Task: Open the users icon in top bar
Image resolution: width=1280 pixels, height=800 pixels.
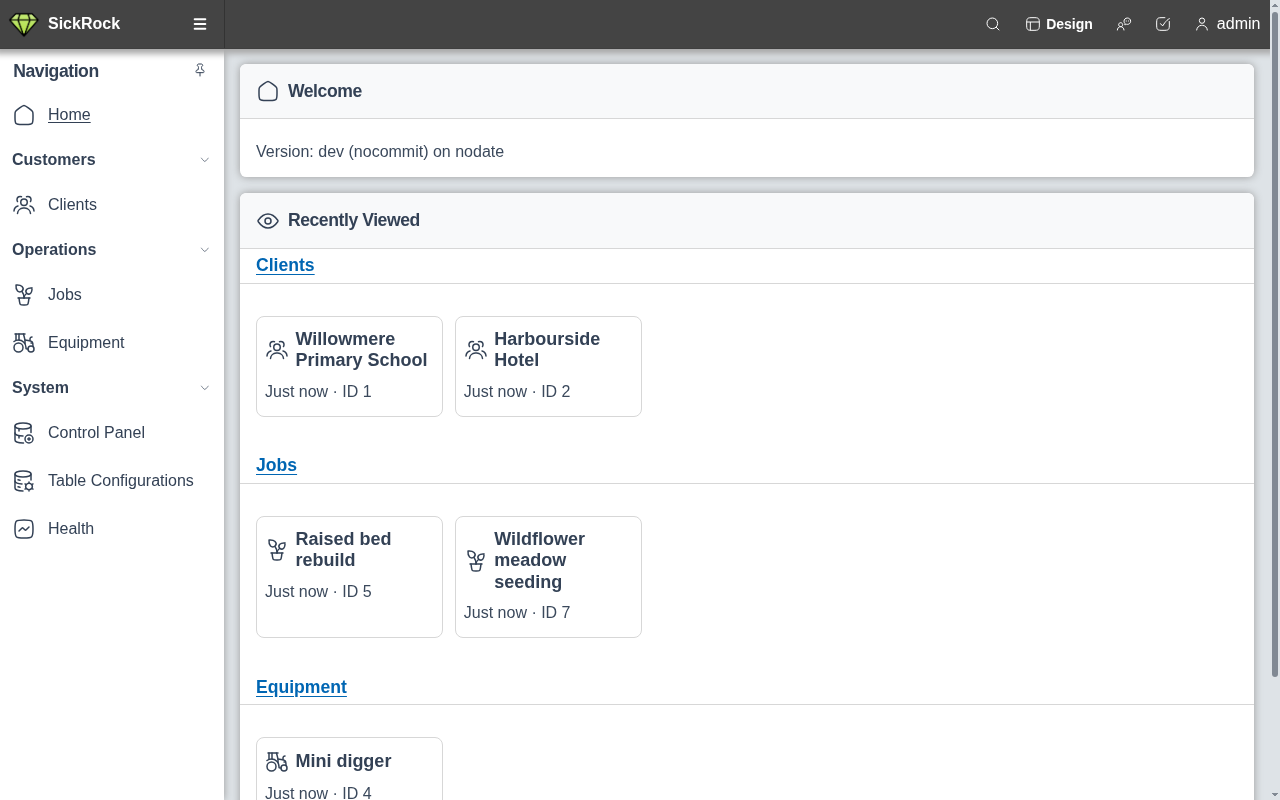Action: [1124, 24]
